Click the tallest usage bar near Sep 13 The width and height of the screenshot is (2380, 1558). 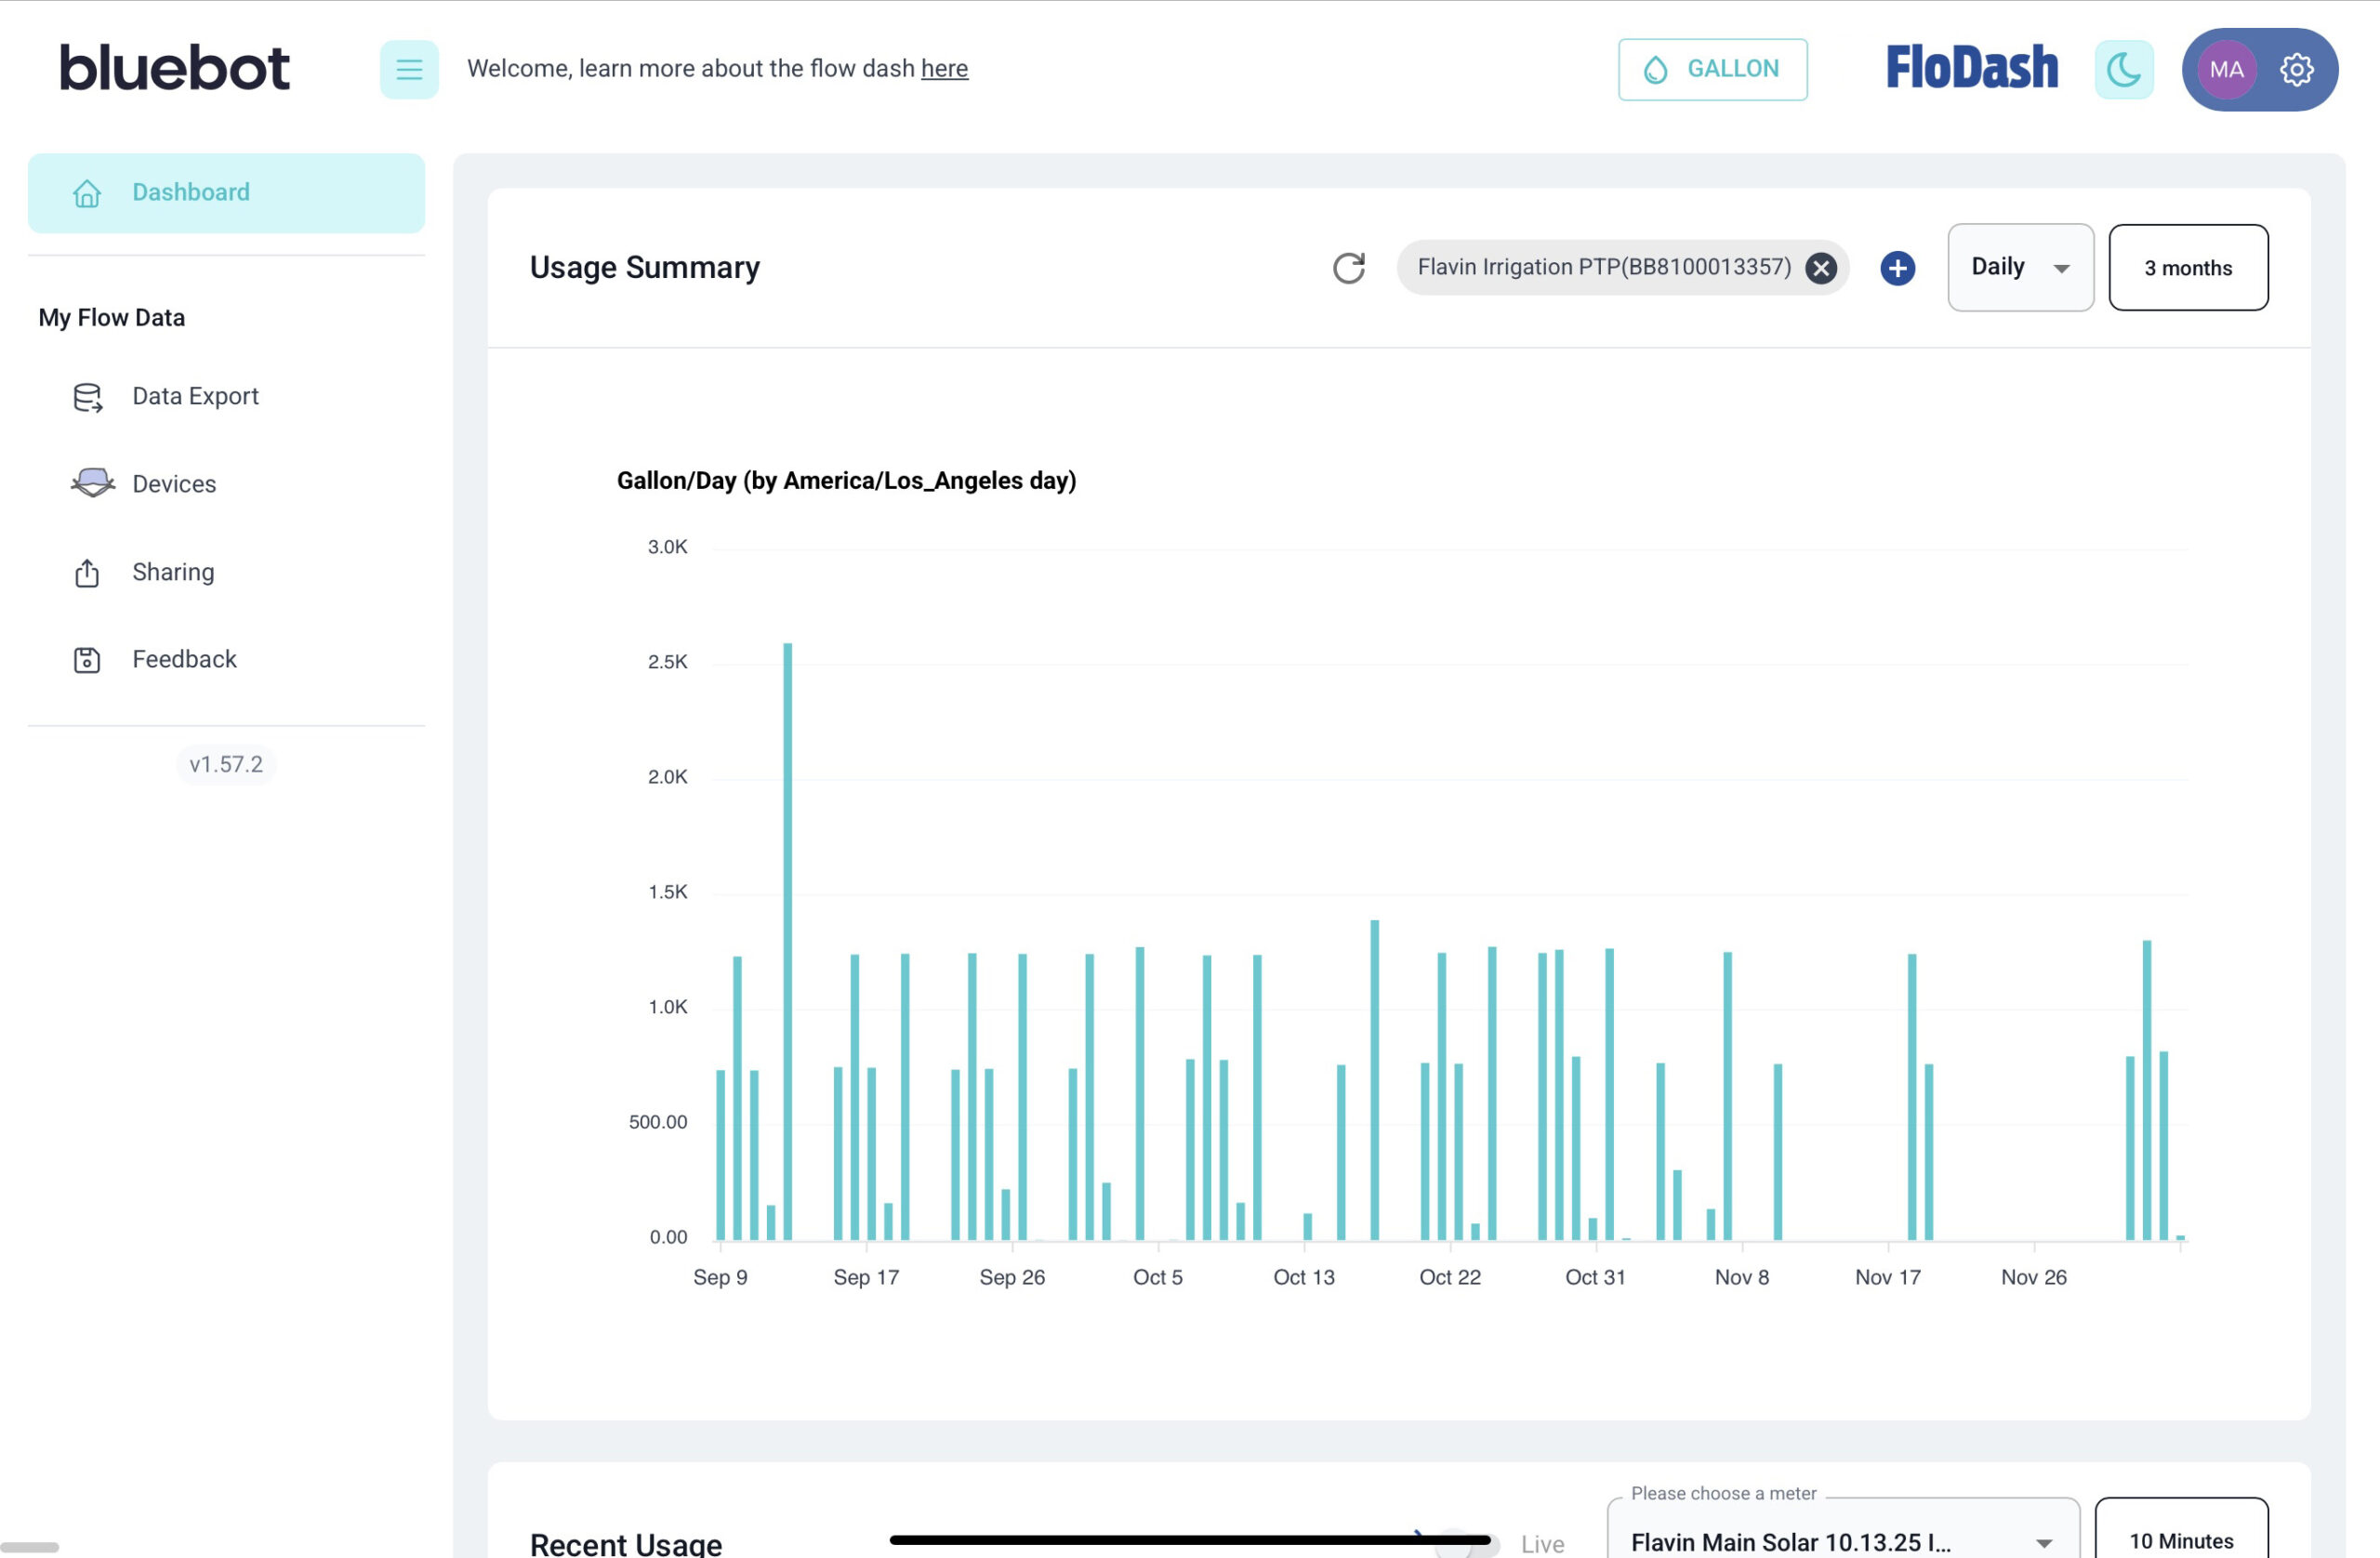click(788, 940)
